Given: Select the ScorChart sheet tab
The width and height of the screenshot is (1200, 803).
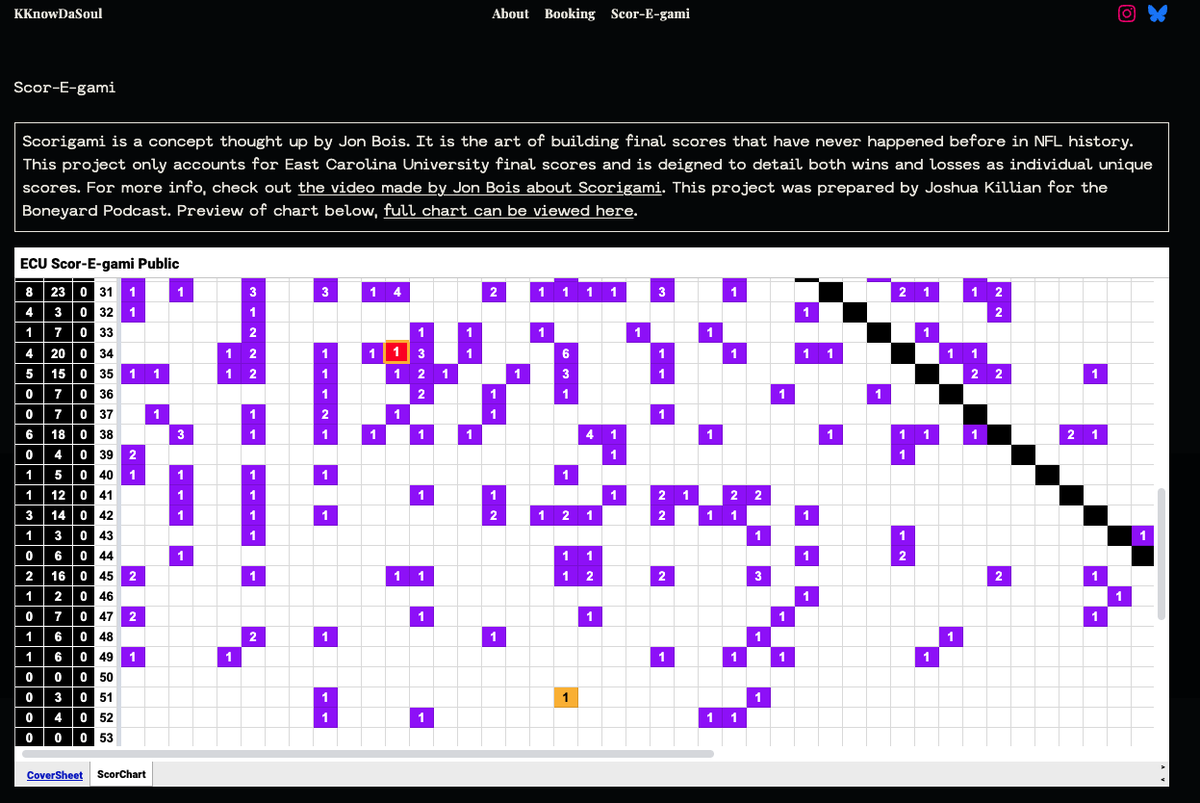Looking at the screenshot, I should pos(121,775).
